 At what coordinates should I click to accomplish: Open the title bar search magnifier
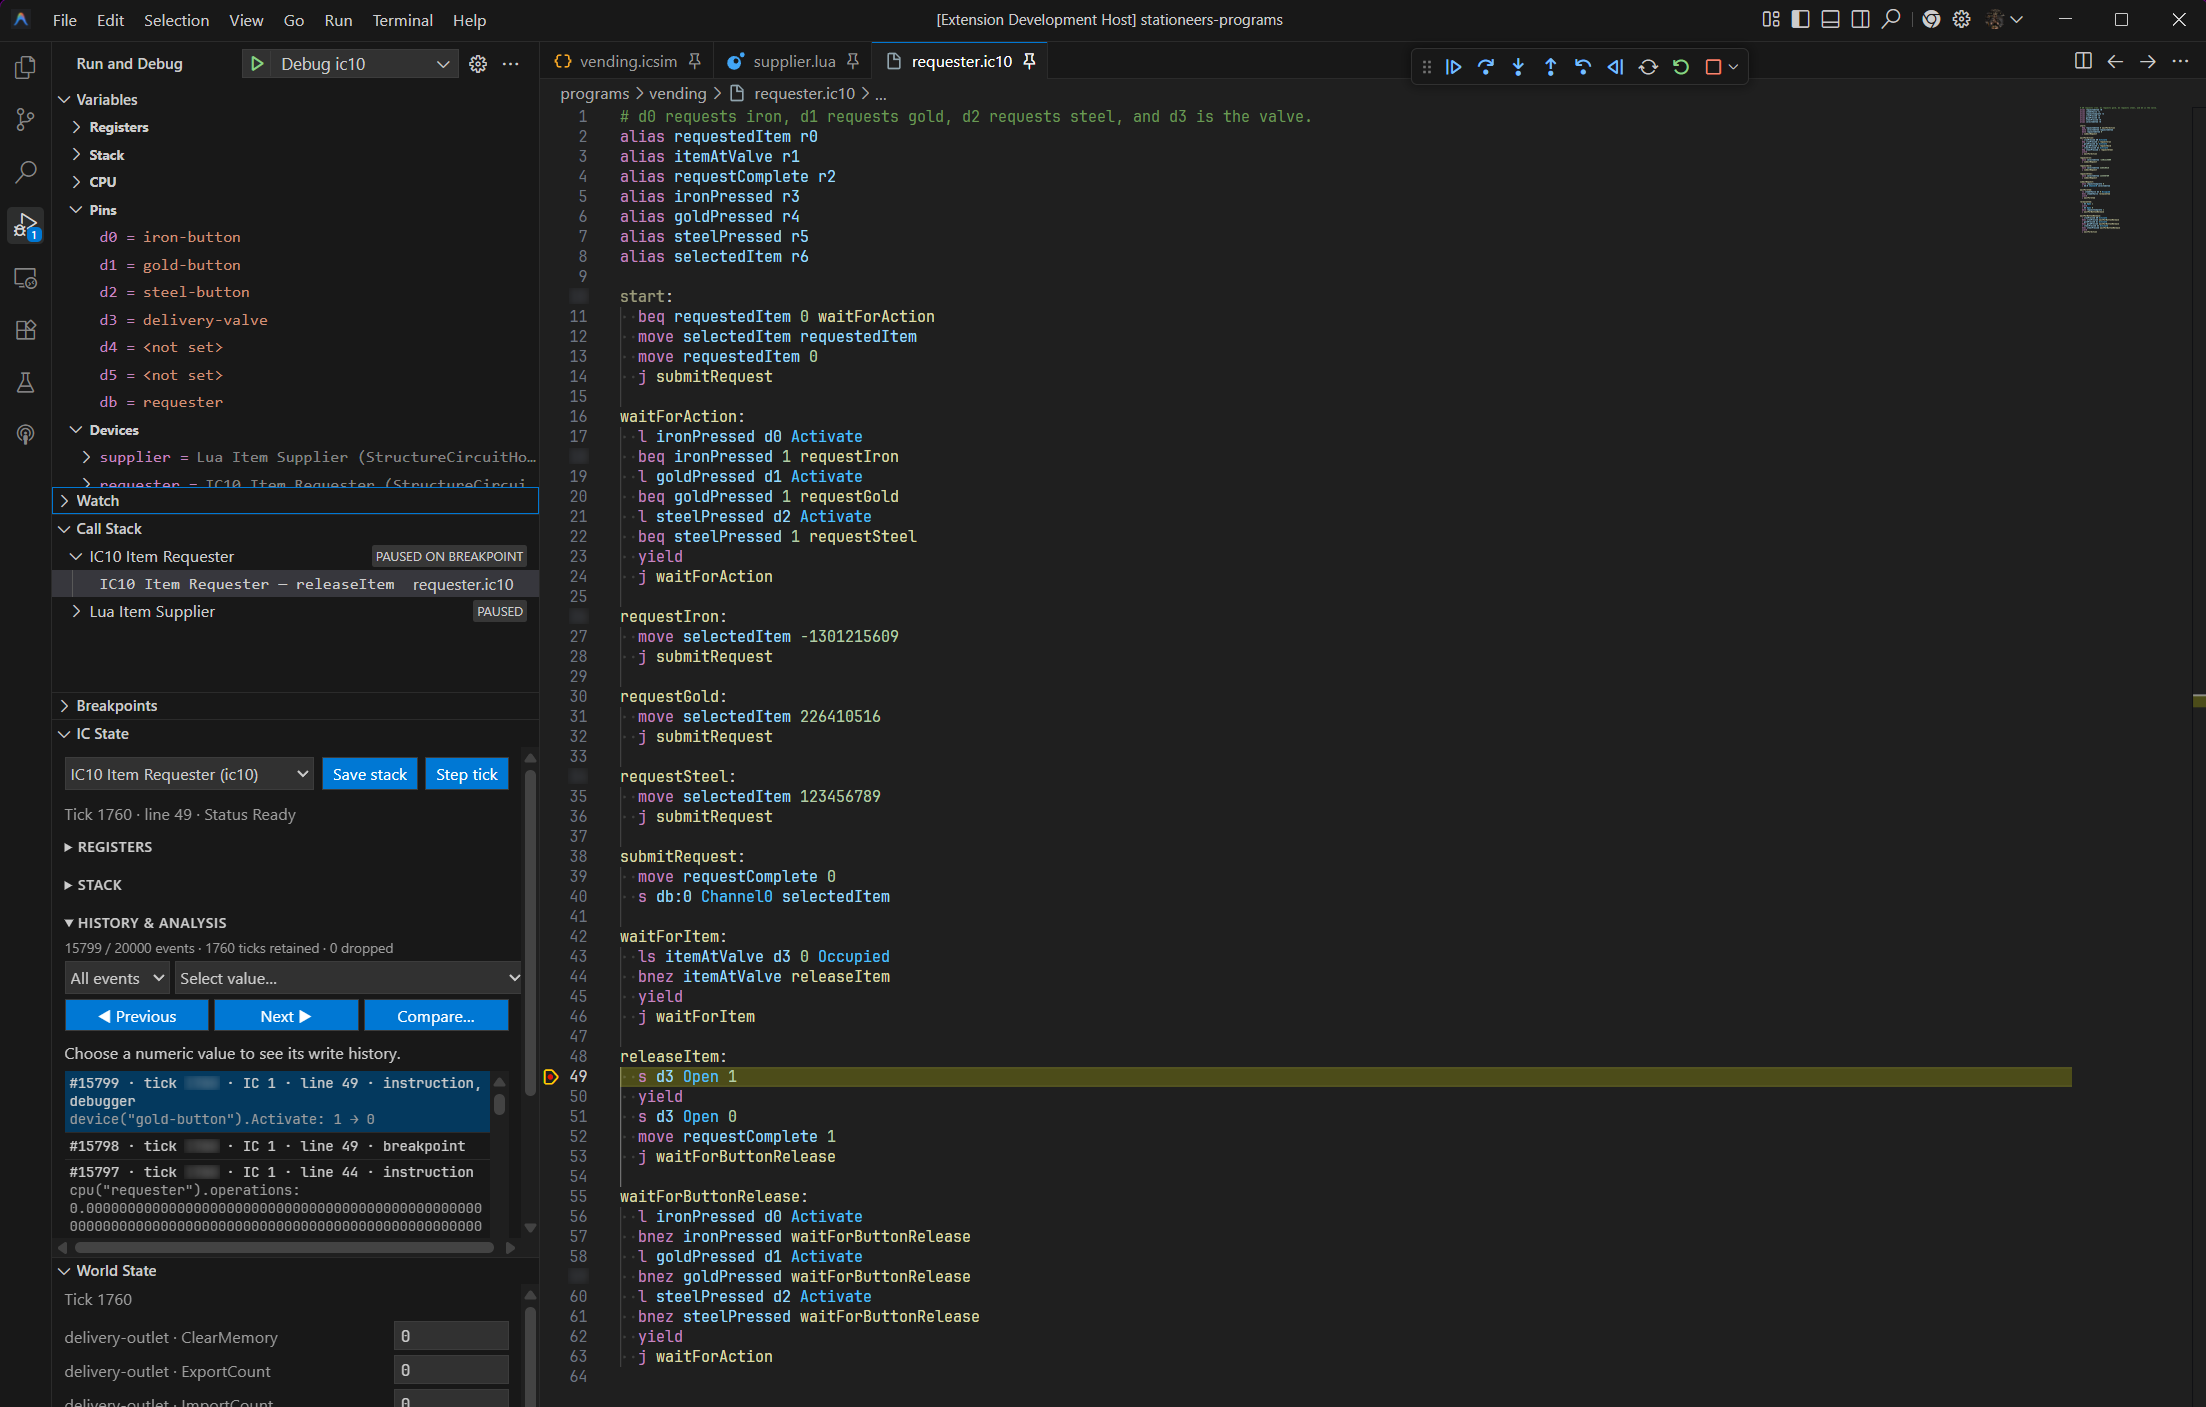tap(1891, 20)
